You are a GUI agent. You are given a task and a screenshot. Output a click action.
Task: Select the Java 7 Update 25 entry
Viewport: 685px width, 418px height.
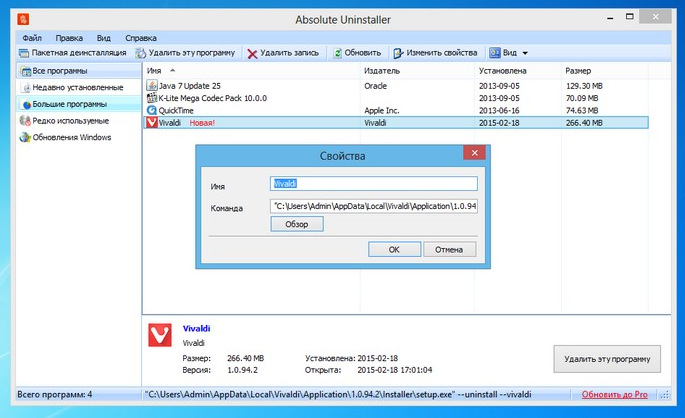[x=190, y=86]
